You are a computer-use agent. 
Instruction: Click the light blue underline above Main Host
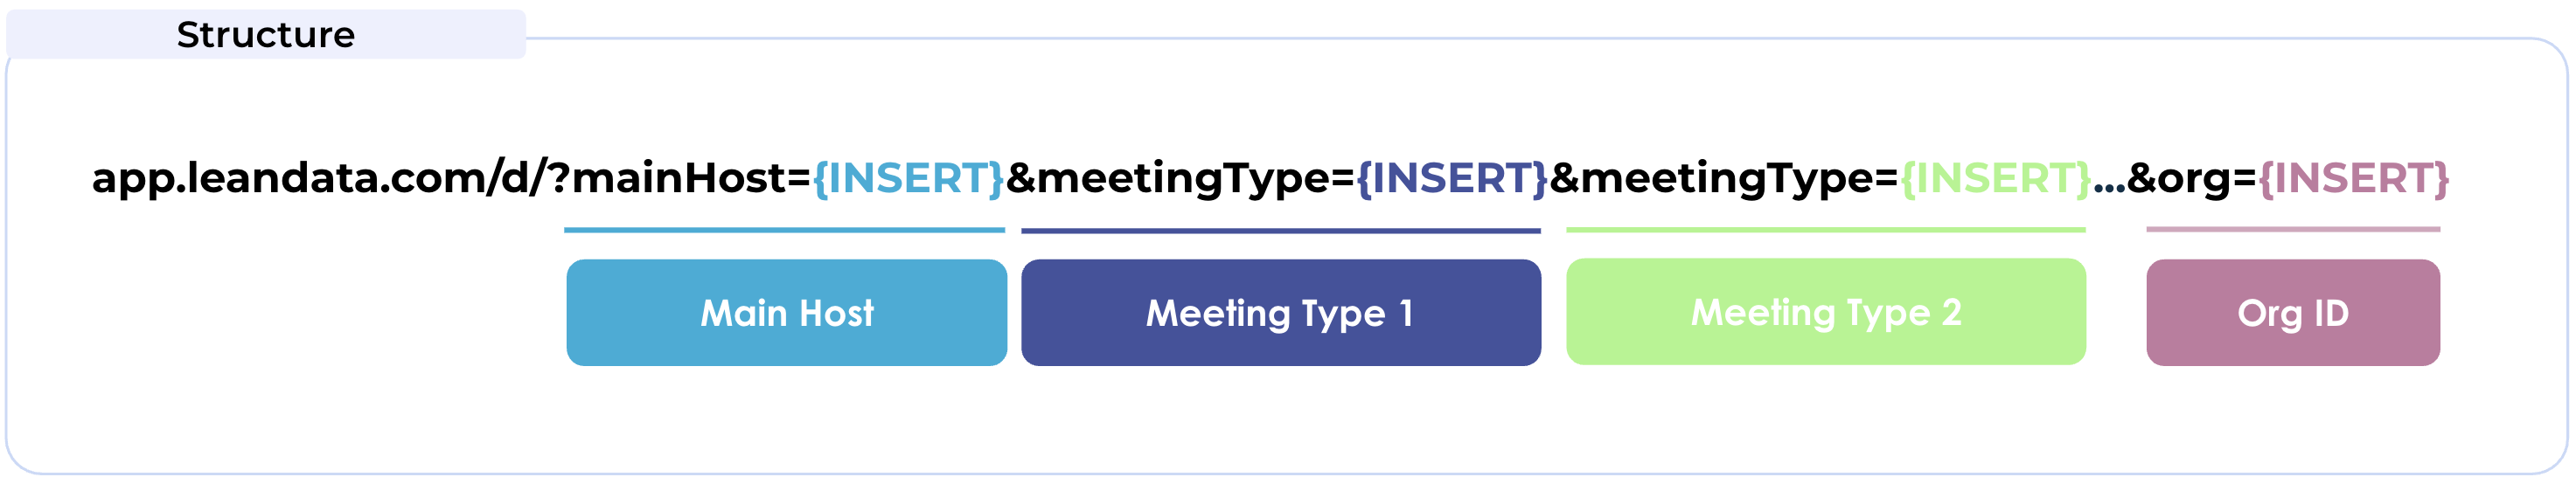[784, 230]
